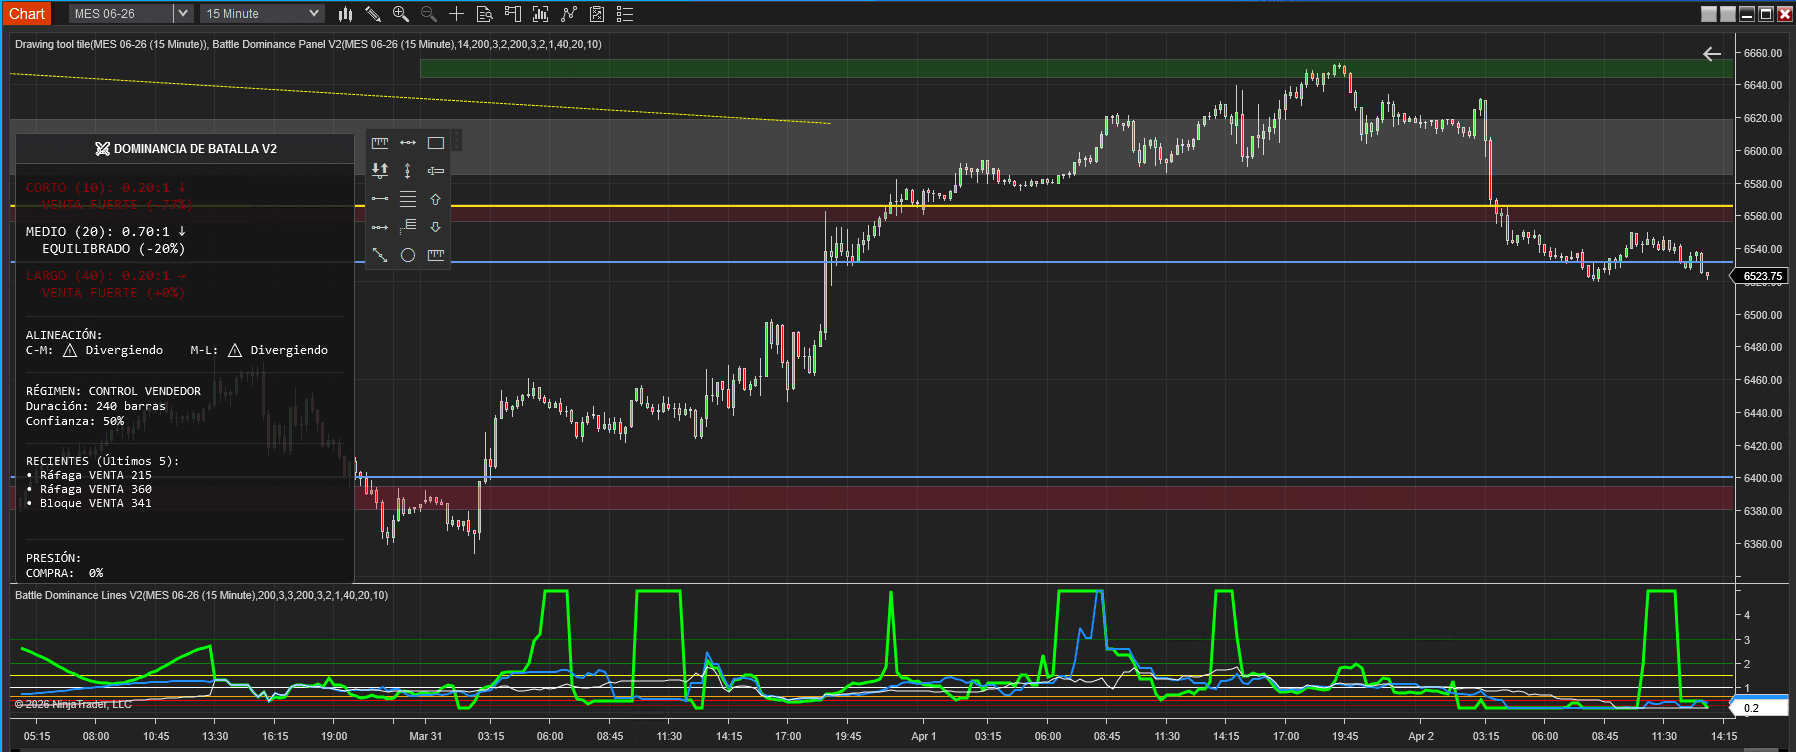Click the COMPRA: 0% pressure value
This screenshot has height=752, width=1796.
[x=64, y=573]
